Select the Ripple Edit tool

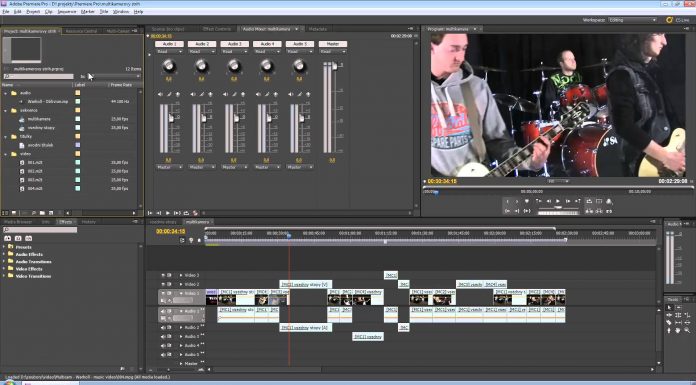pos(669,315)
